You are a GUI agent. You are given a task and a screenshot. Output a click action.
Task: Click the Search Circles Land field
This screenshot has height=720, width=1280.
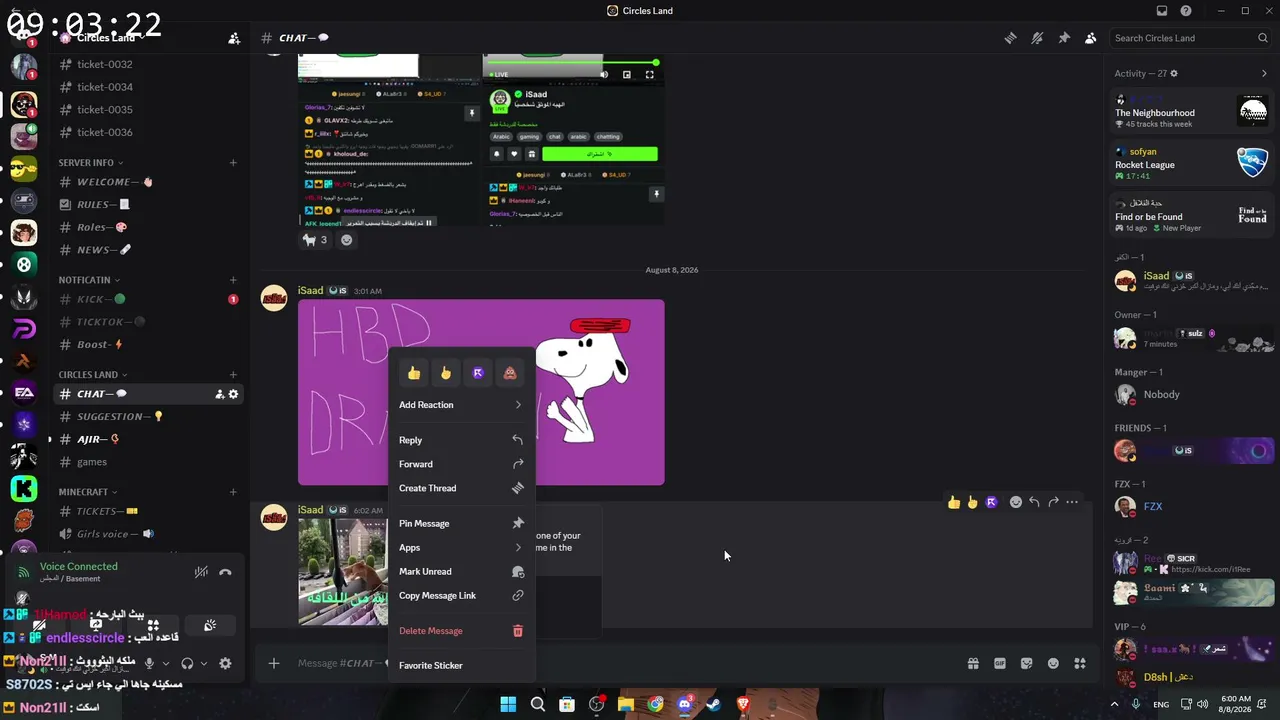coord(1190,38)
